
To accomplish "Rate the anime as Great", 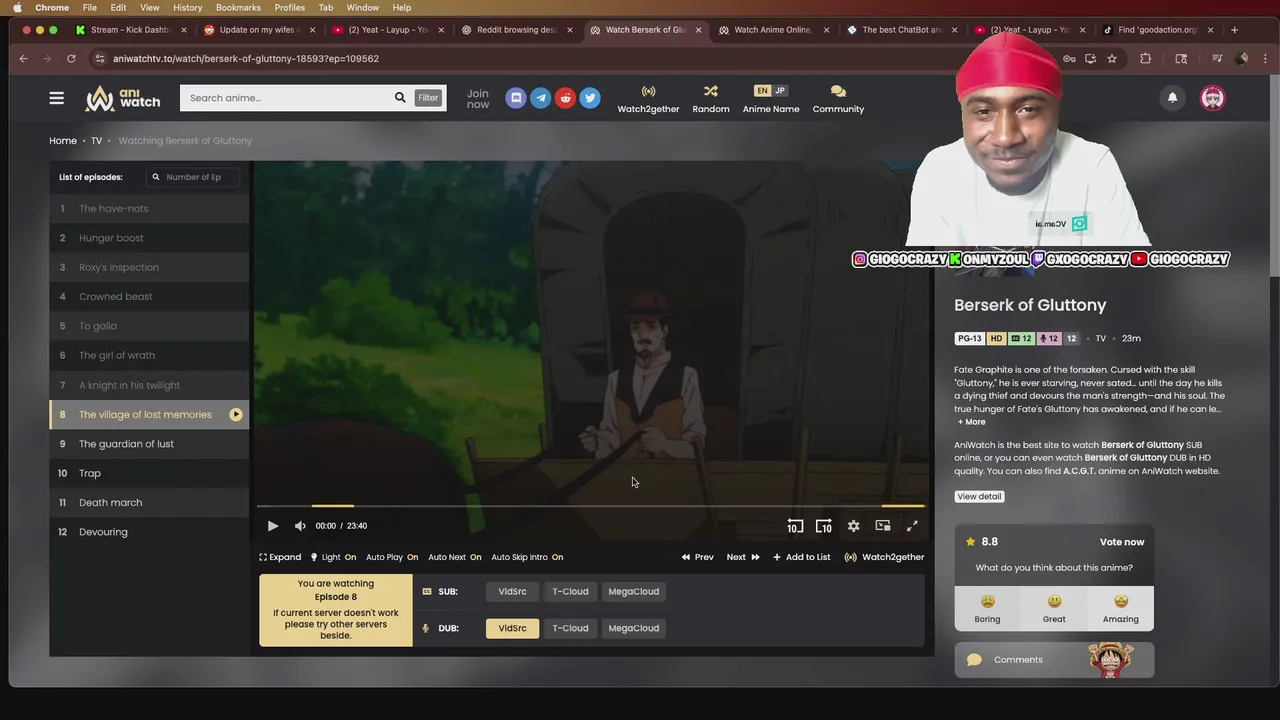I will pos(1054,608).
